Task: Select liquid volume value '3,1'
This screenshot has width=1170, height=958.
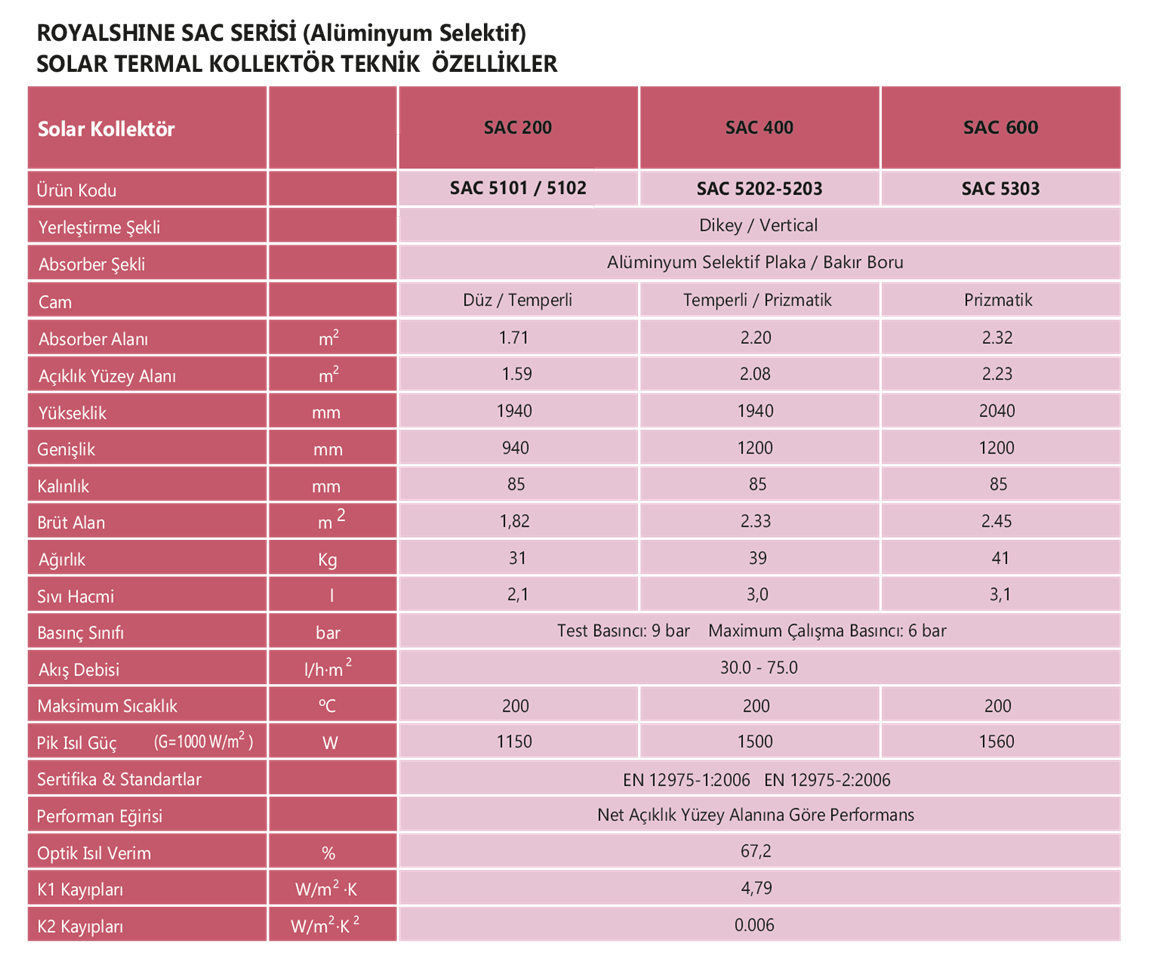Action: point(1000,595)
